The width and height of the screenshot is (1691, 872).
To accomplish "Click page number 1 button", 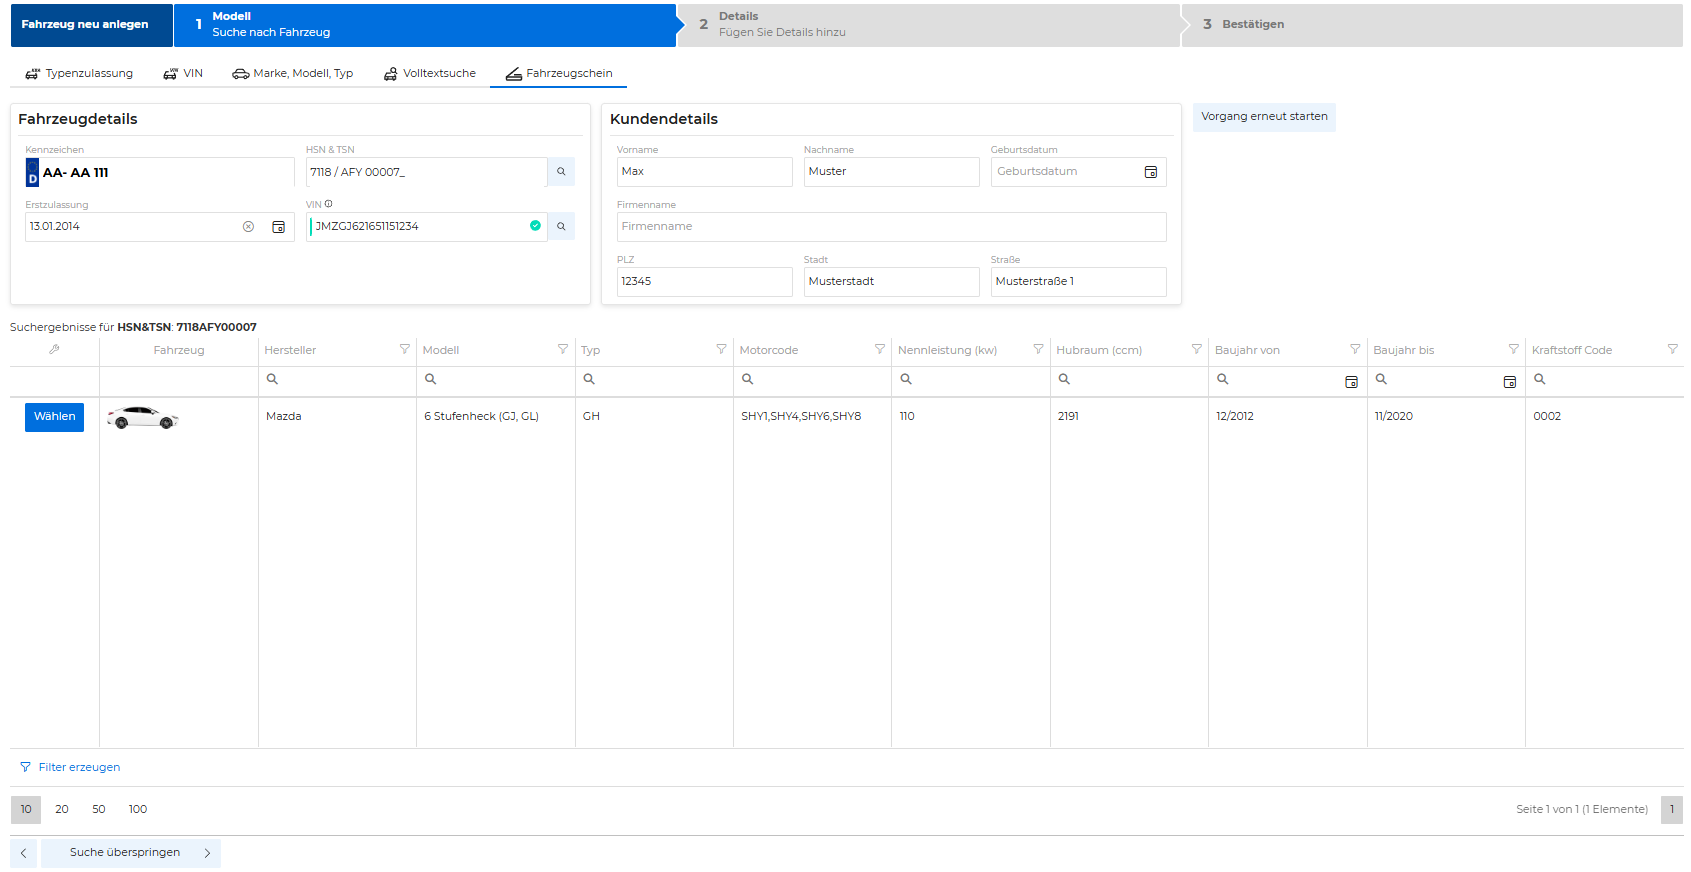I will 1672,809.
